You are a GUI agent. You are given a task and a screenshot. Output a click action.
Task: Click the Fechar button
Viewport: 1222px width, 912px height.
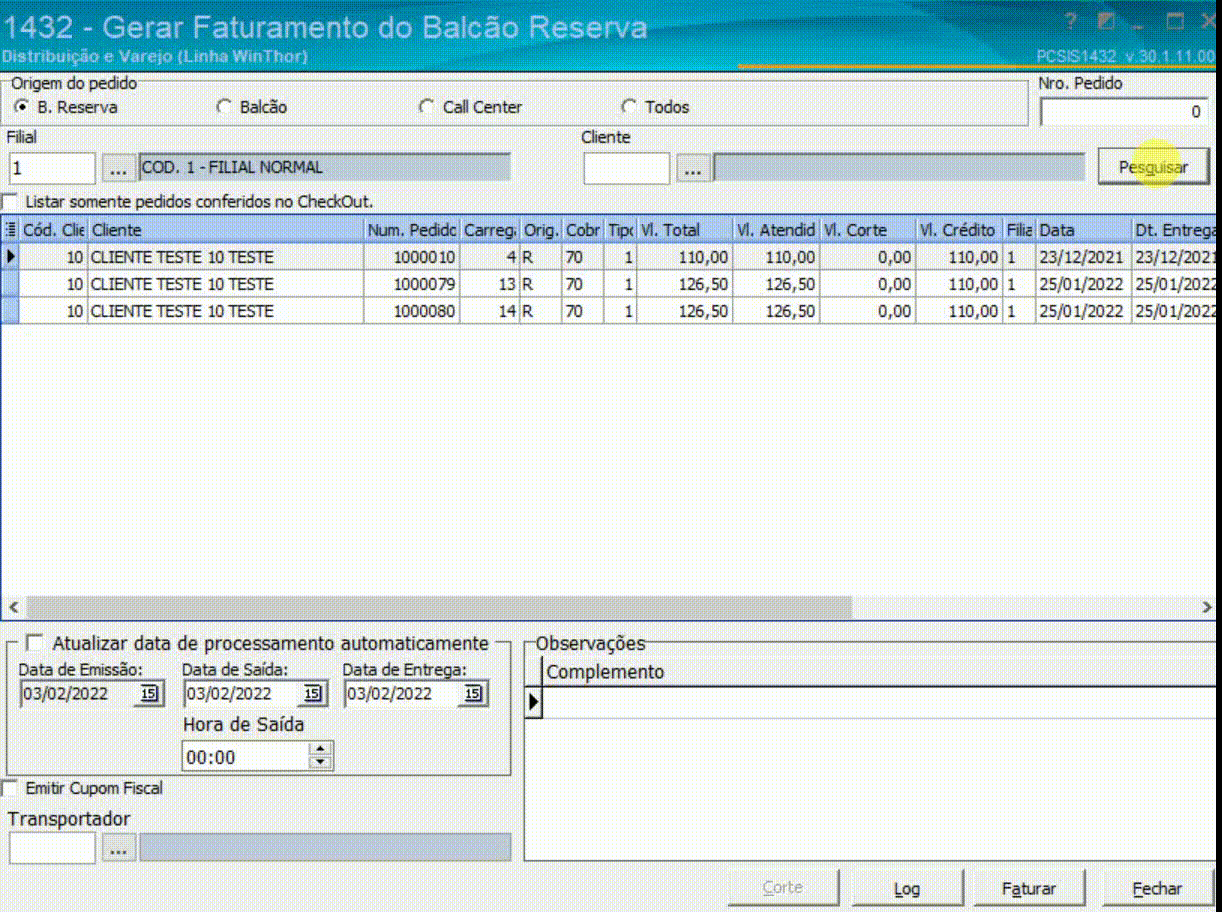coord(1157,888)
